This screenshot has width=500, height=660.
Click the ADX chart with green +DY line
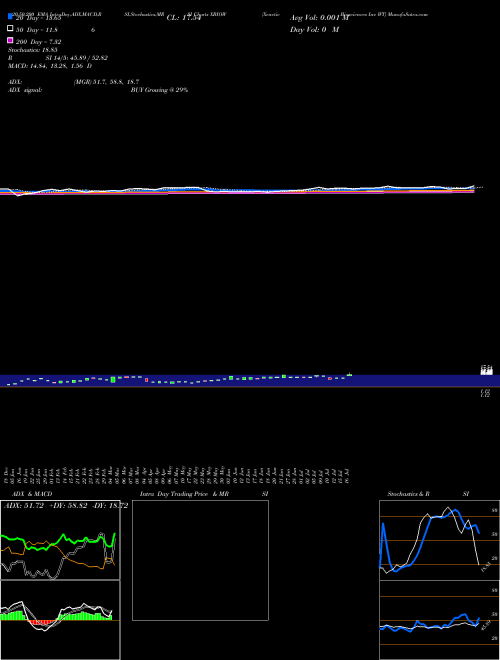[x=60, y=540]
